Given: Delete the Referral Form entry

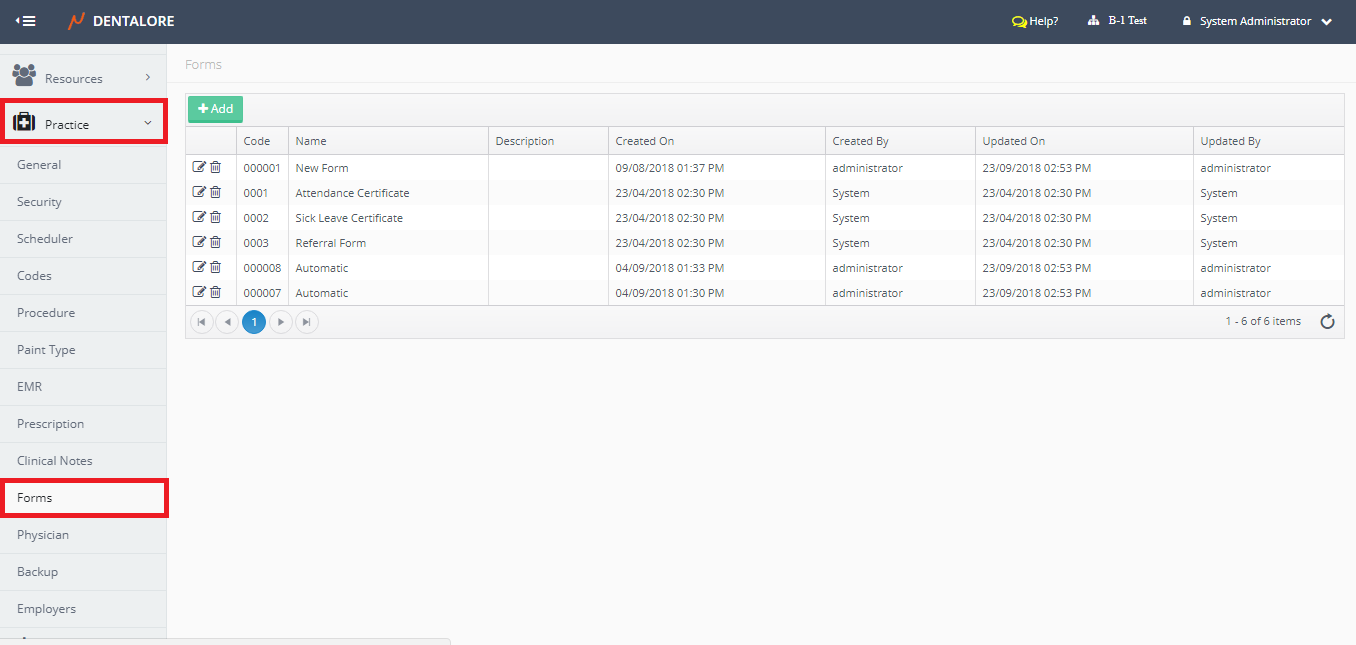Looking at the screenshot, I should click(215, 242).
